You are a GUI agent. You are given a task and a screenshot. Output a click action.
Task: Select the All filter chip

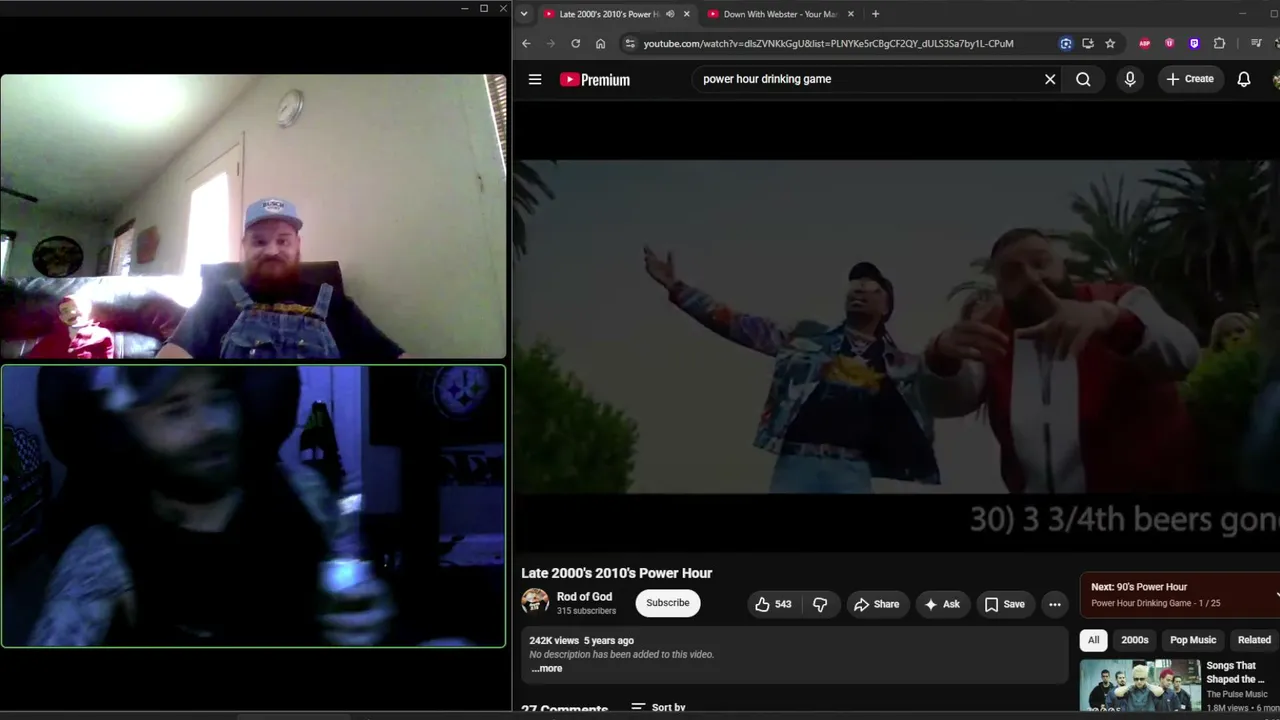(x=1093, y=640)
